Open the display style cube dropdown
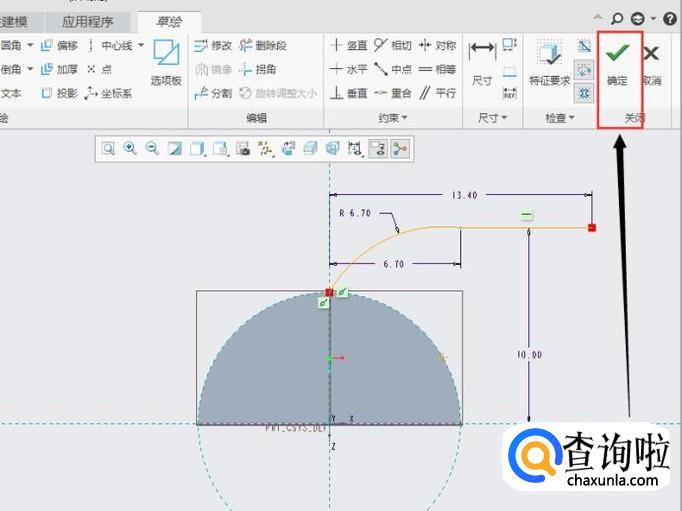 (x=197, y=149)
